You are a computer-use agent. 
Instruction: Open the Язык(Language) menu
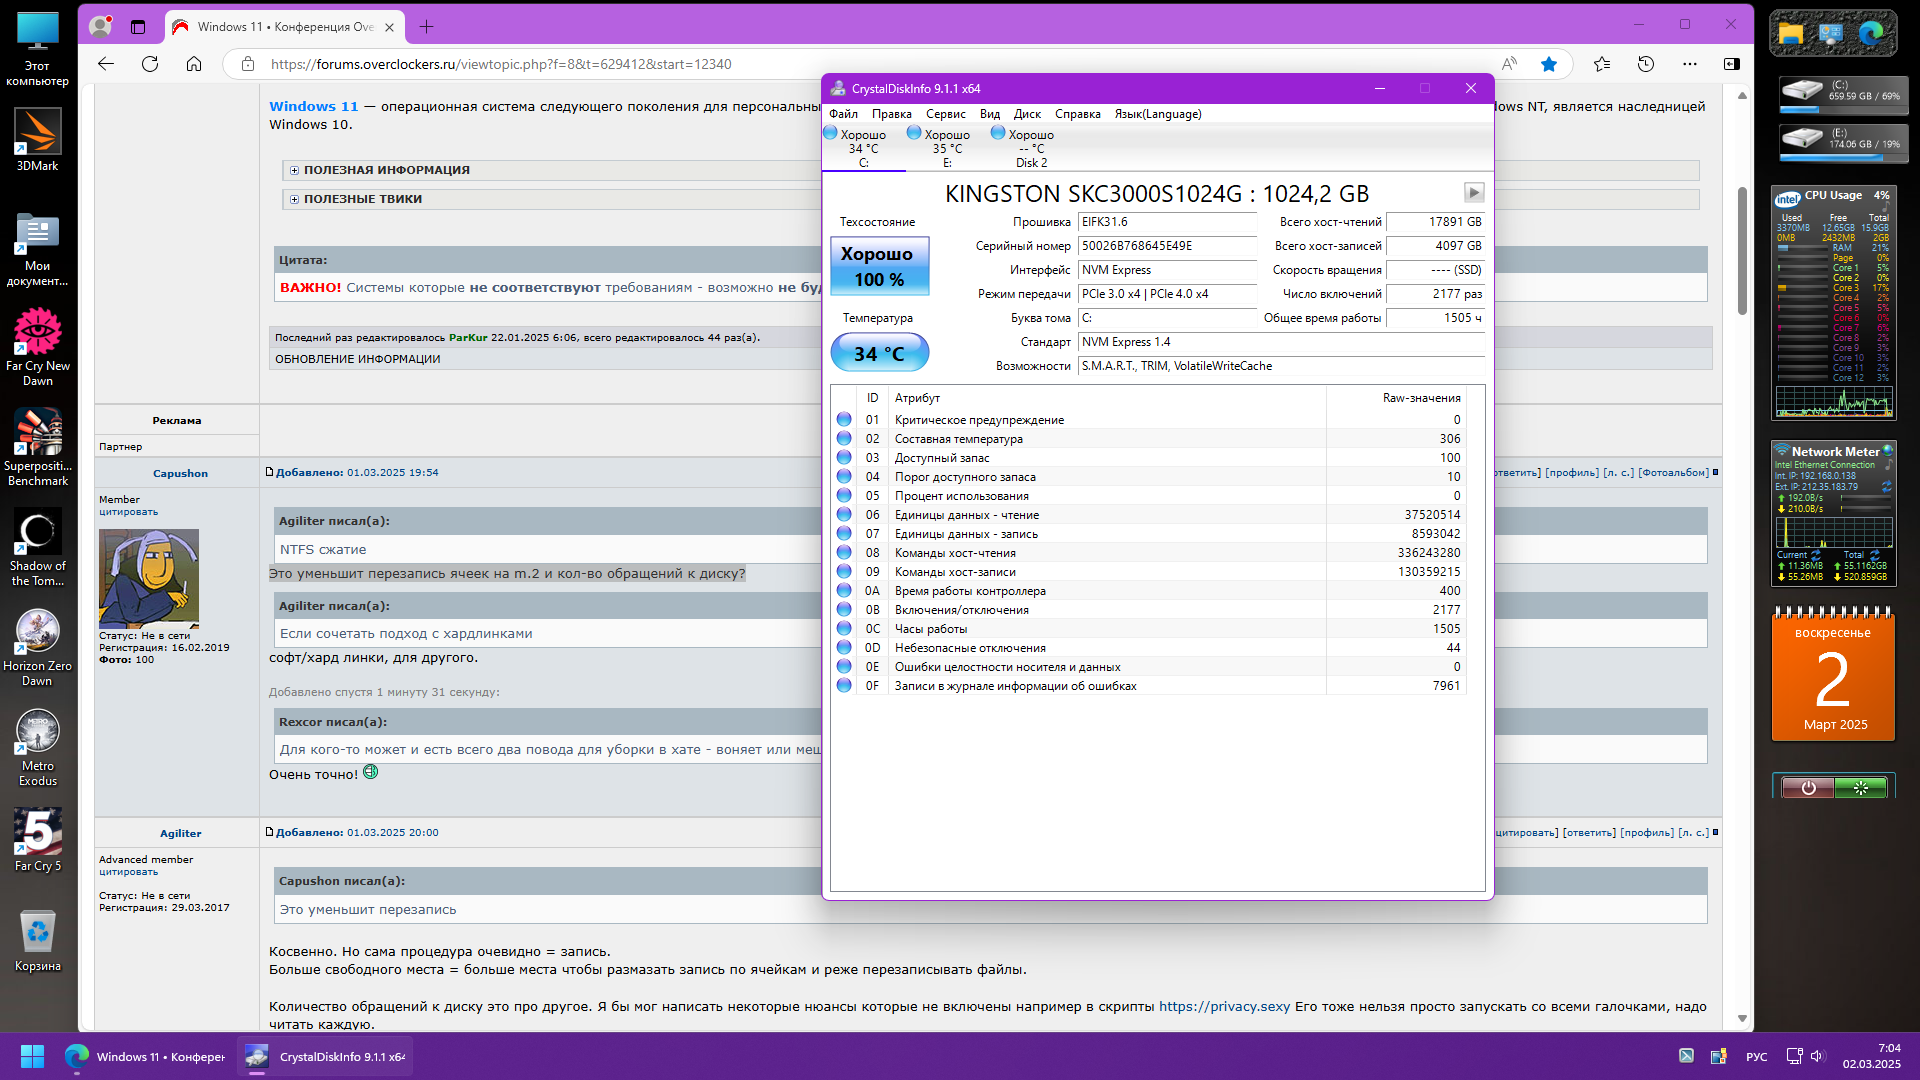[x=1157, y=114]
